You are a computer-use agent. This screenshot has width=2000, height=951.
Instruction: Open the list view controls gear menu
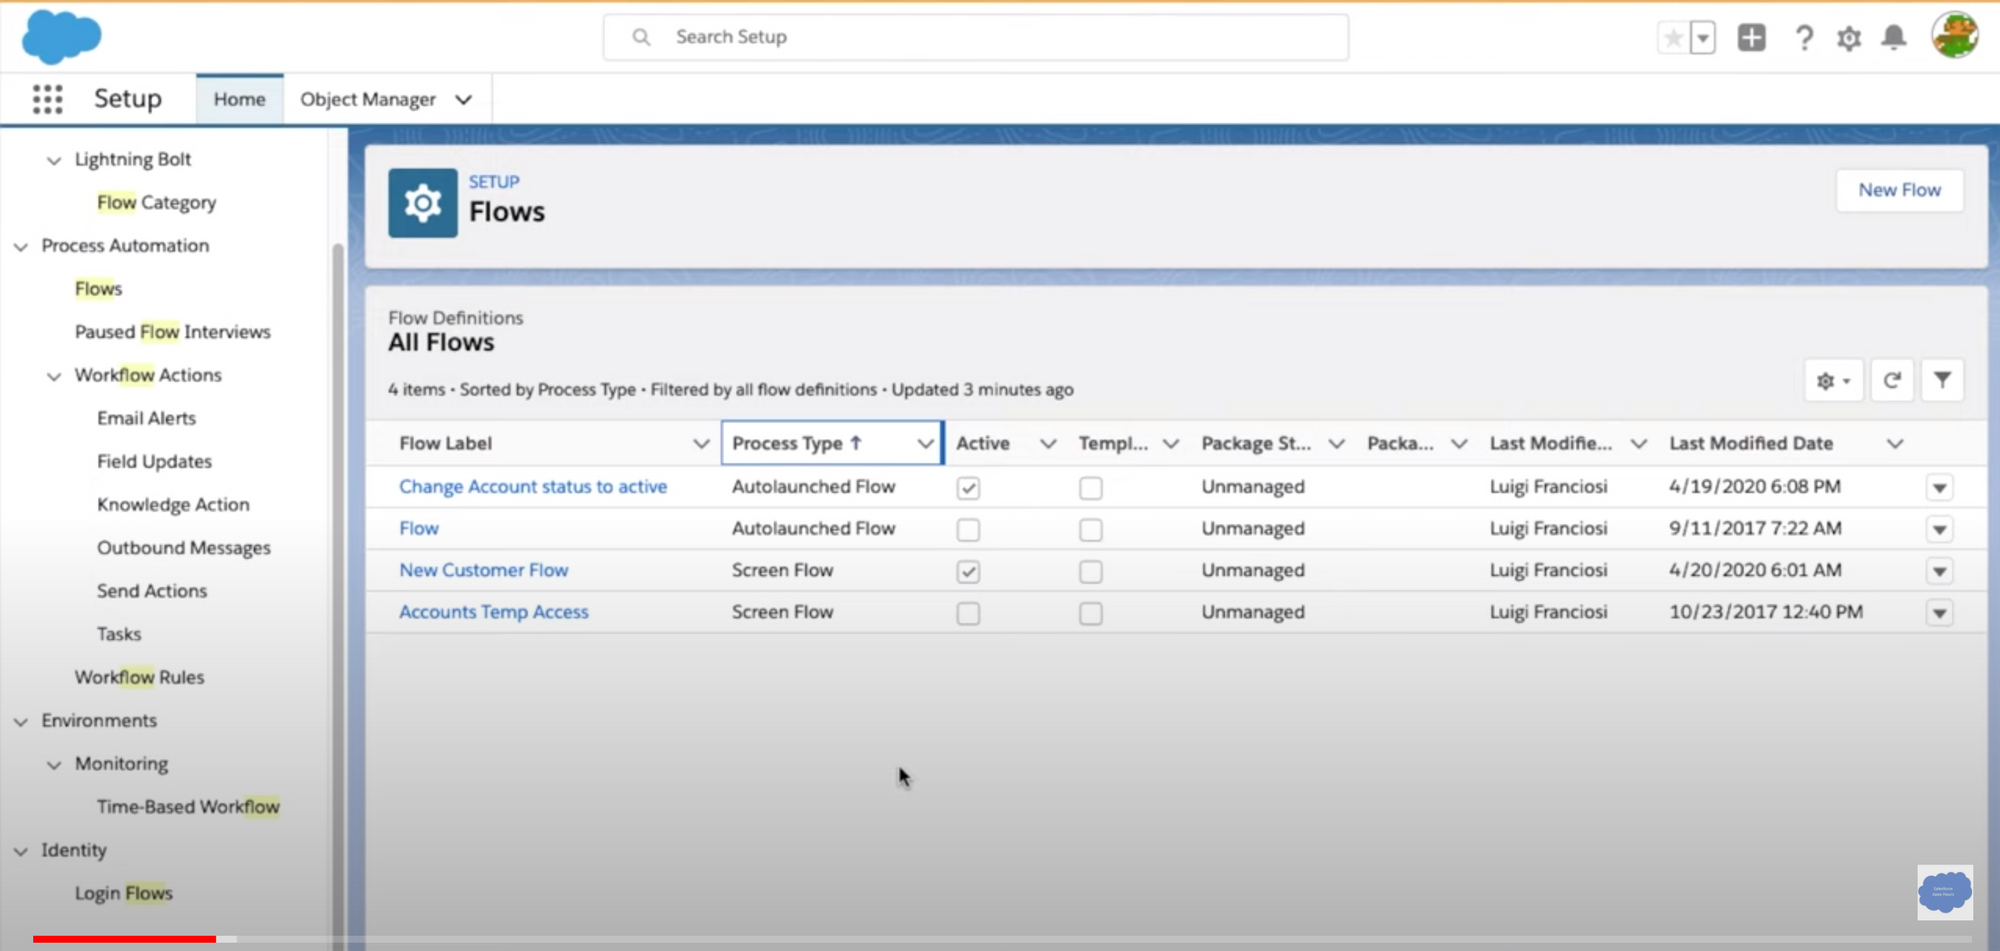[1831, 380]
